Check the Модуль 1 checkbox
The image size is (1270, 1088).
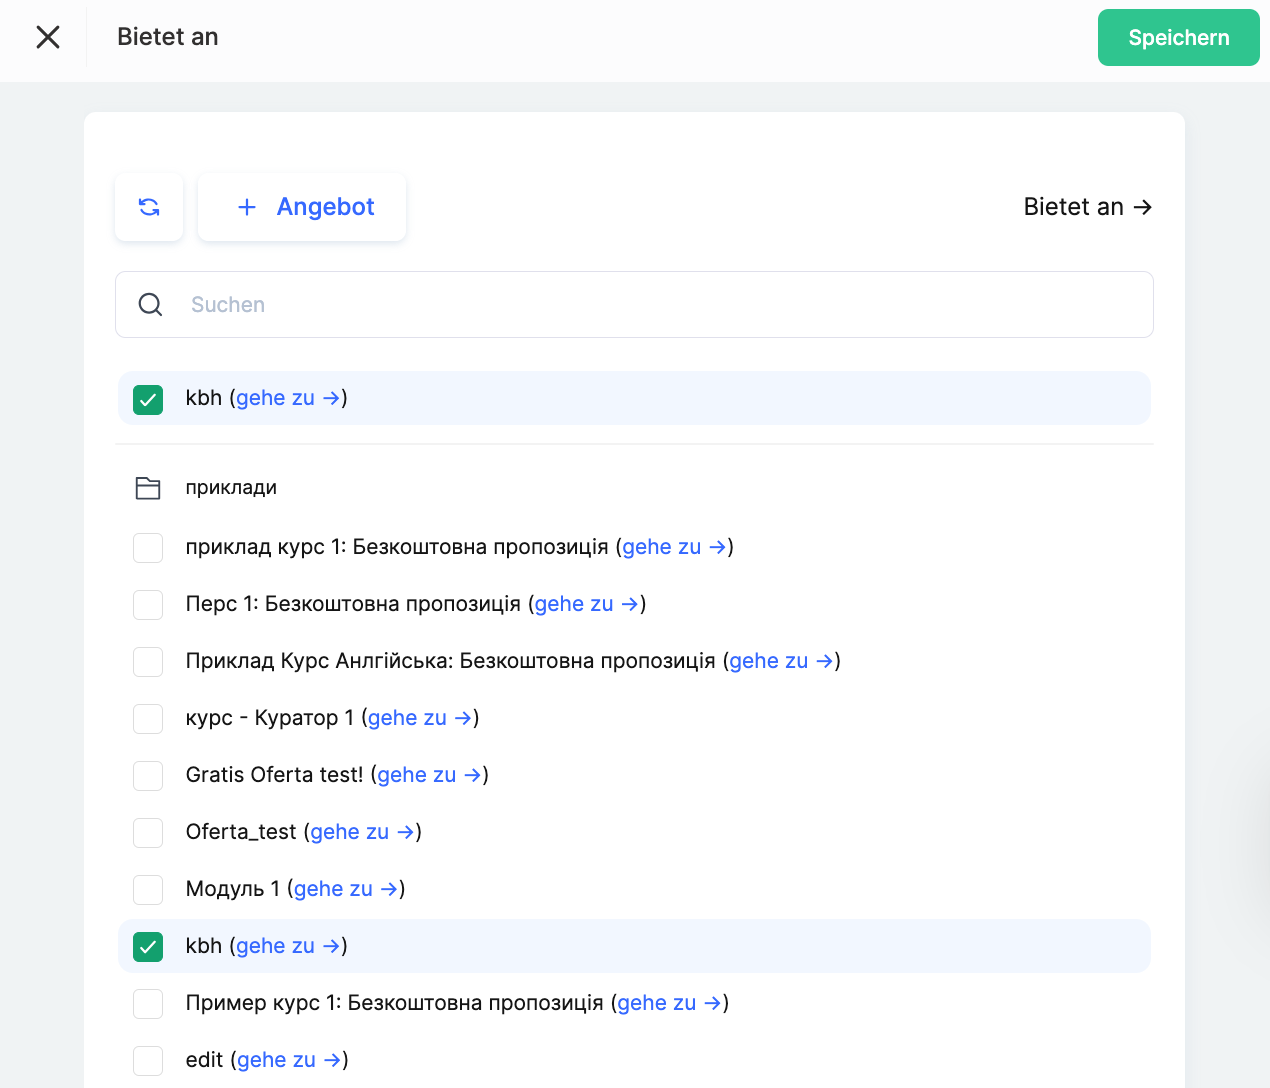[148, 889]
